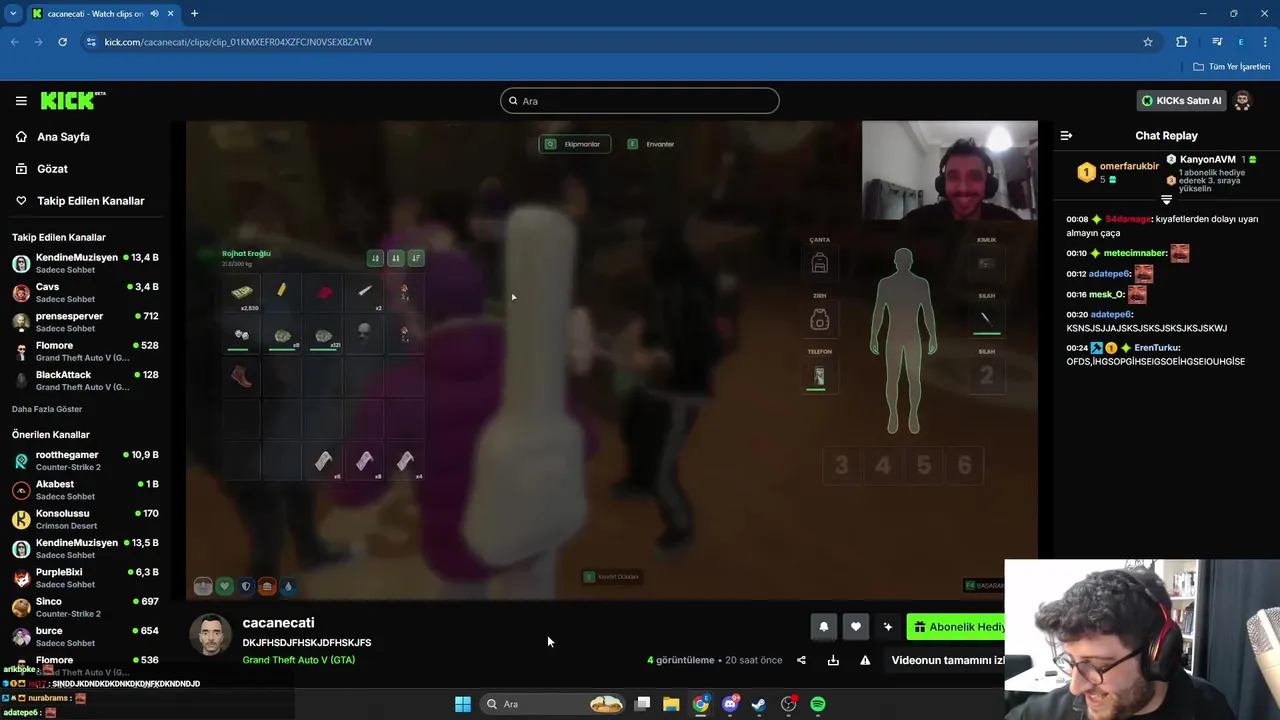Open Flomore 528 followed channel
The height and width of the screenshot is (720, 1280).
85,352
